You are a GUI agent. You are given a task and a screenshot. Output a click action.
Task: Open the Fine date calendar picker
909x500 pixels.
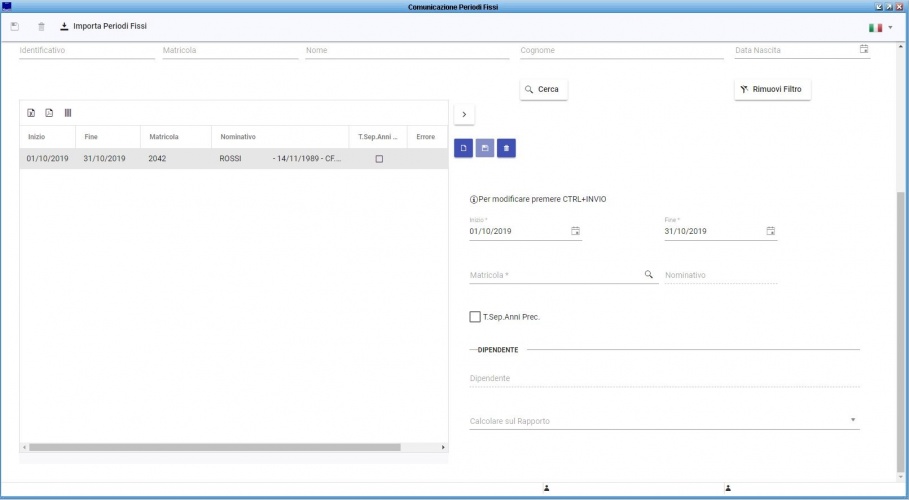pos(770,231)
